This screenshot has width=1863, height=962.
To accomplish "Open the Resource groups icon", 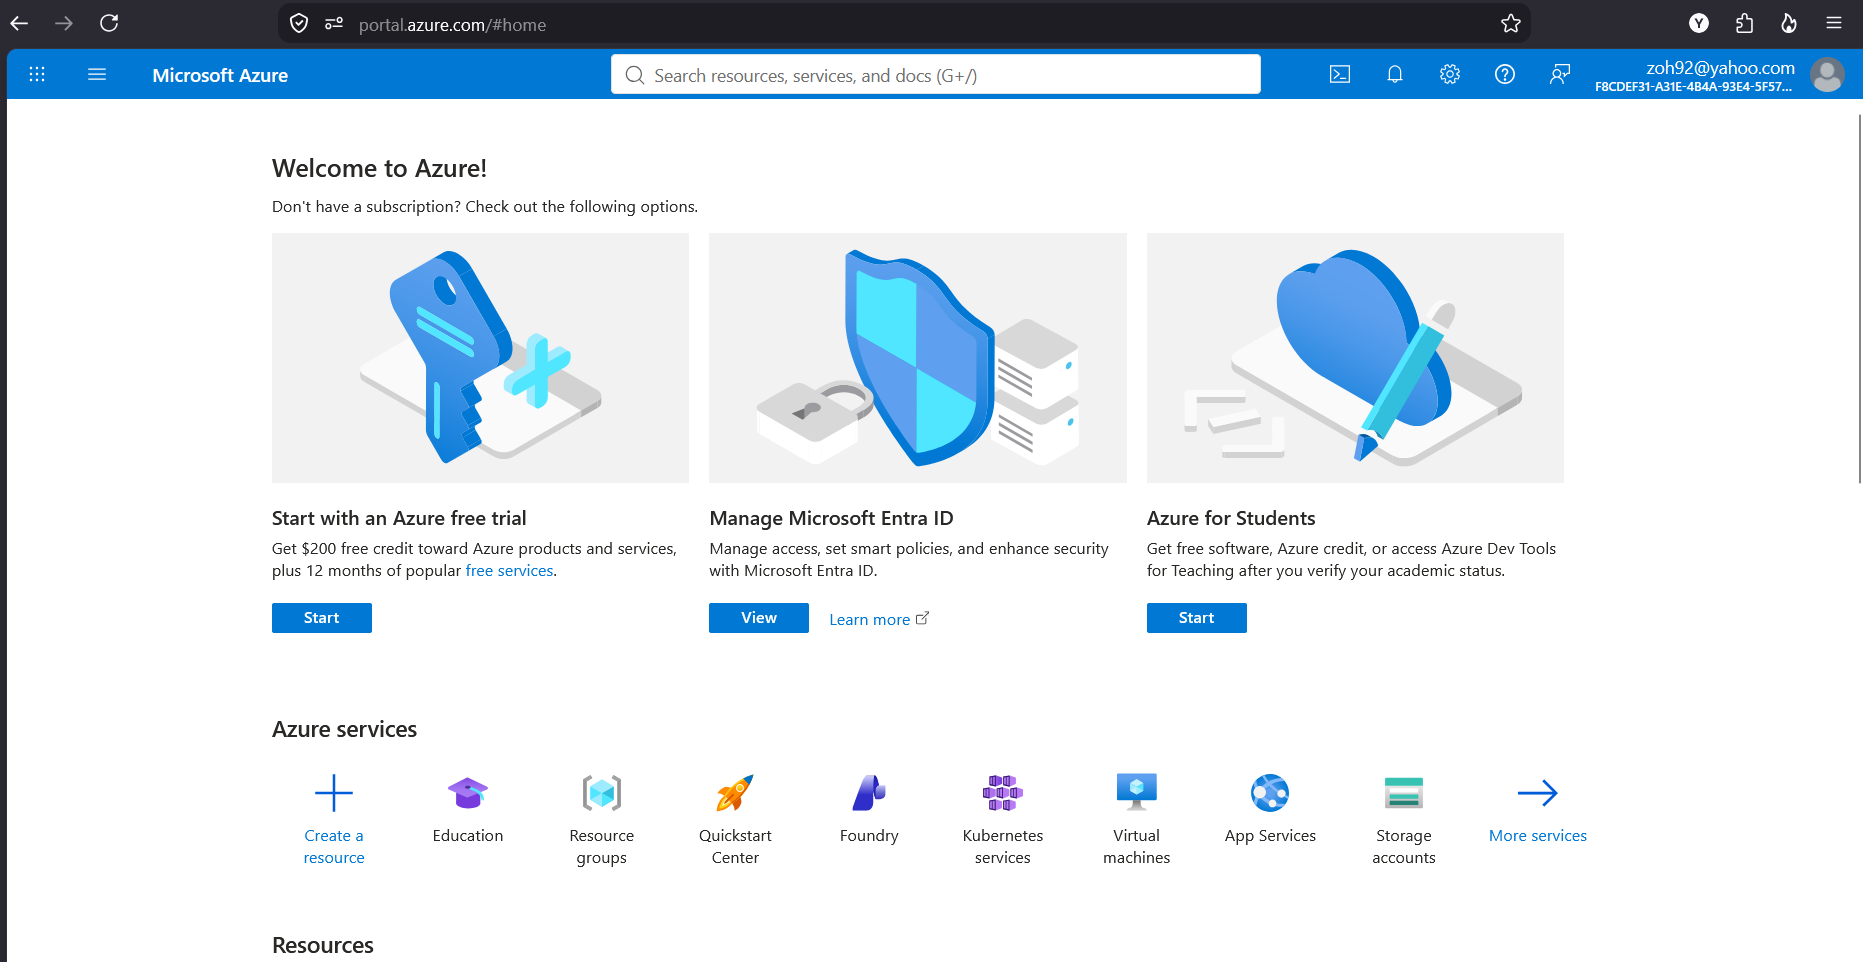I will click(602, 793).
